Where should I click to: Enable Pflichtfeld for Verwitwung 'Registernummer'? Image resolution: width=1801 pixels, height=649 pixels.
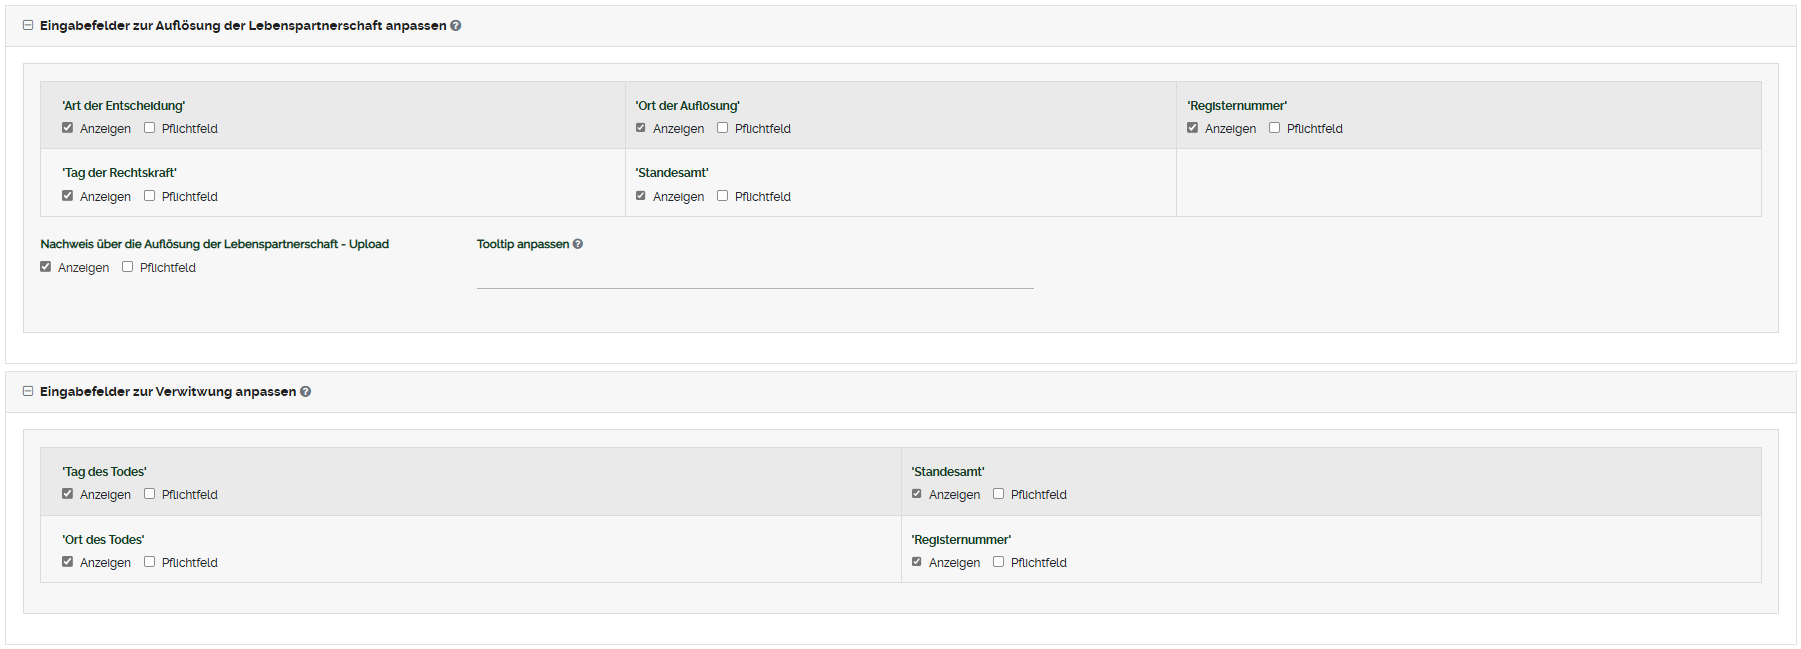(x=999, y=562)
